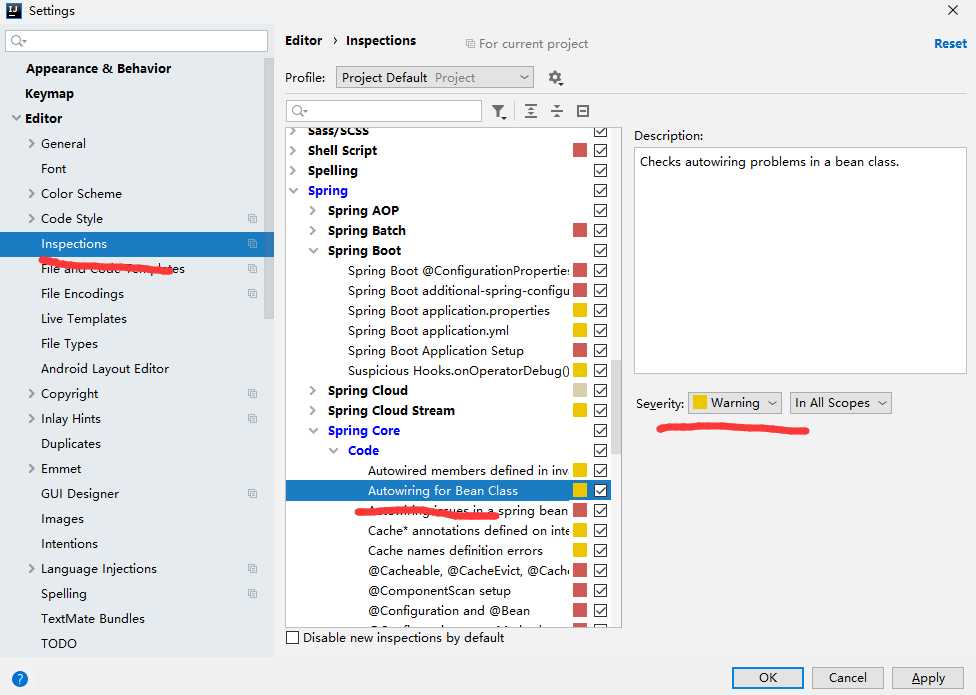This screenshot has height=695, width=976.
Task: Open the In All Scopes dropdown
Action: (x=840, y=403)
